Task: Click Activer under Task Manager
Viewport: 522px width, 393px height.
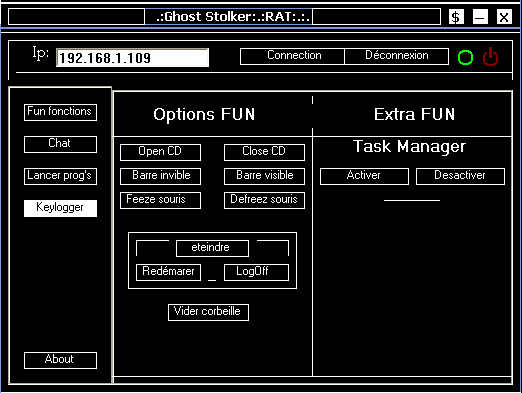Action: point(364,176)
